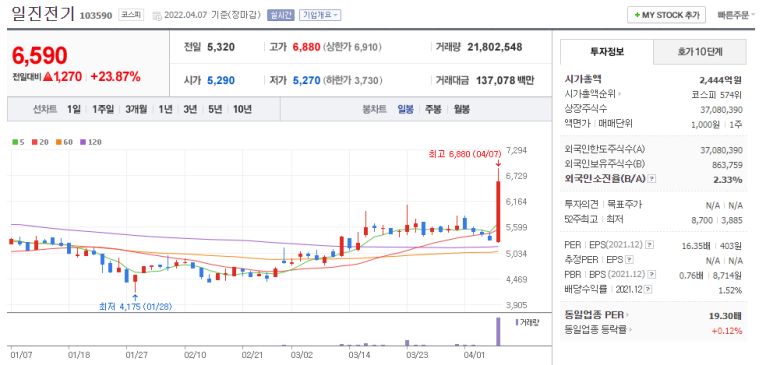Open the 빠른주문 dropdown
773x365 pixels.
click(x=737, y=15)
